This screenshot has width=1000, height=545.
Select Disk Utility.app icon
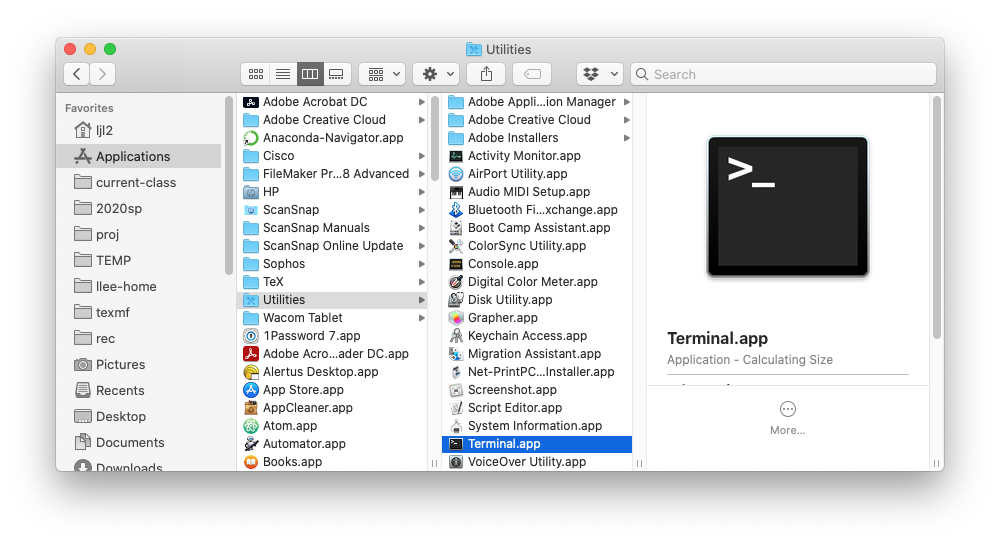point(456,300)
